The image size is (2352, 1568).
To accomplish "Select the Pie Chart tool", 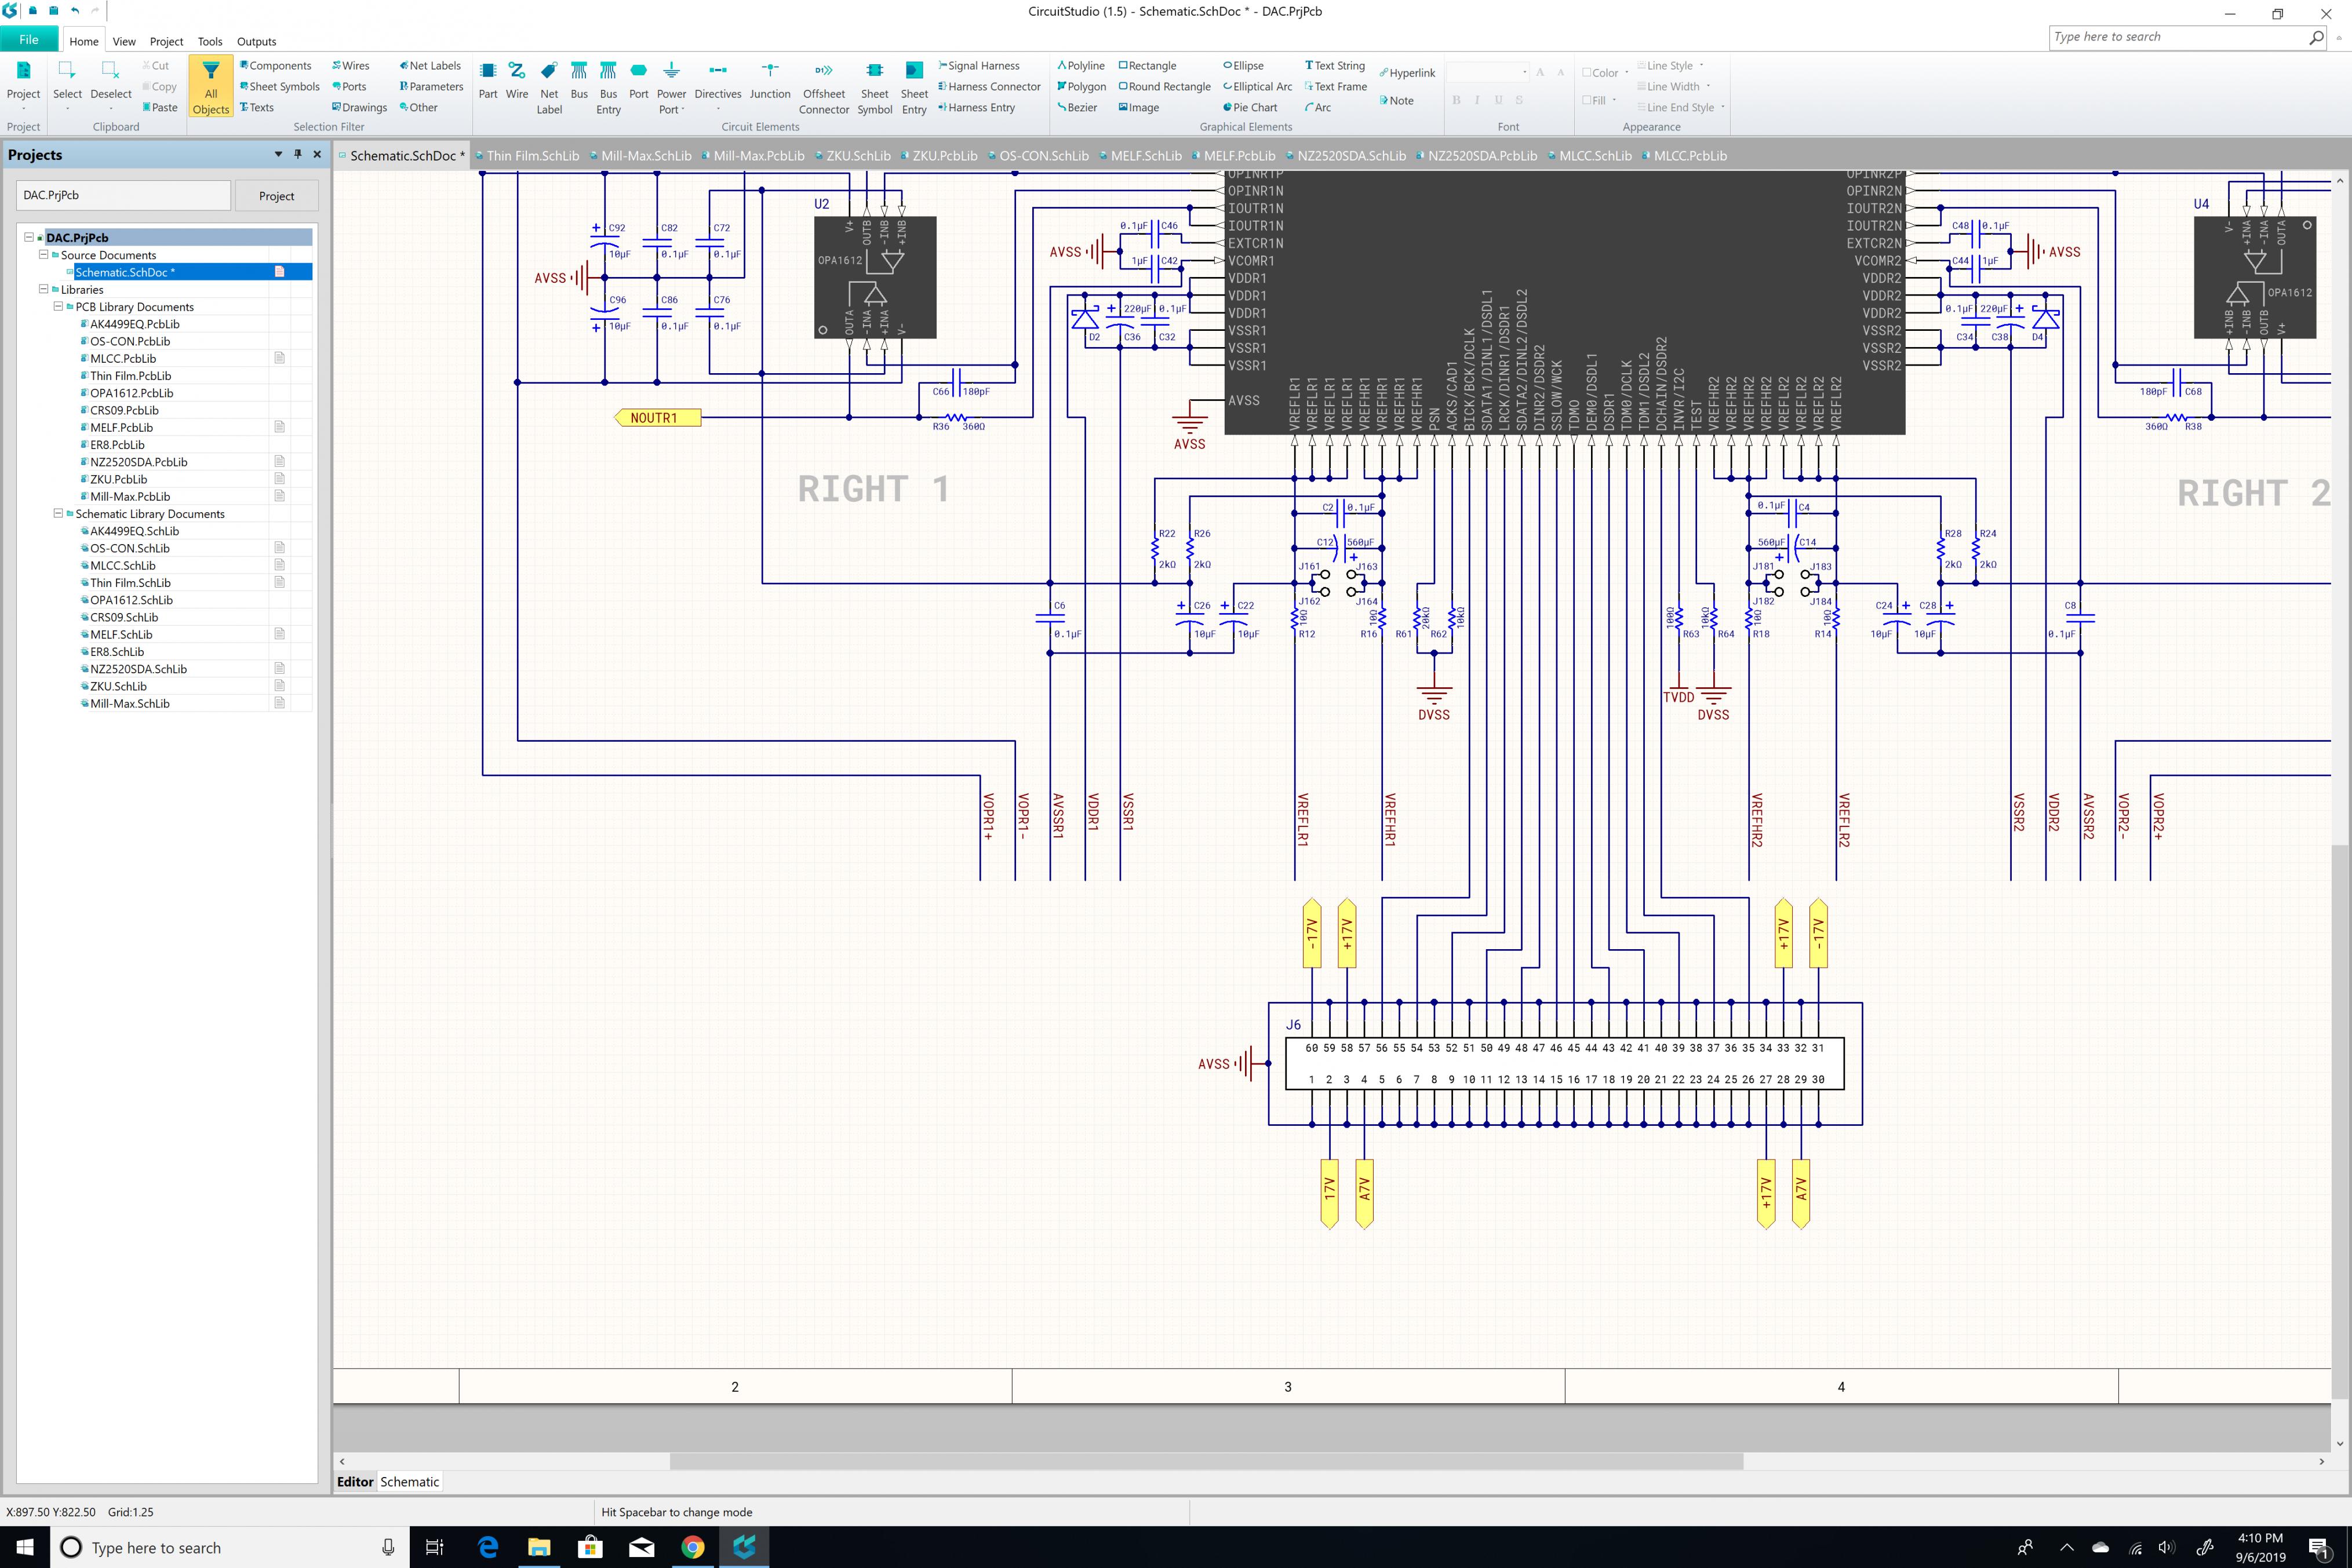I will click(x=1250, y=108).
